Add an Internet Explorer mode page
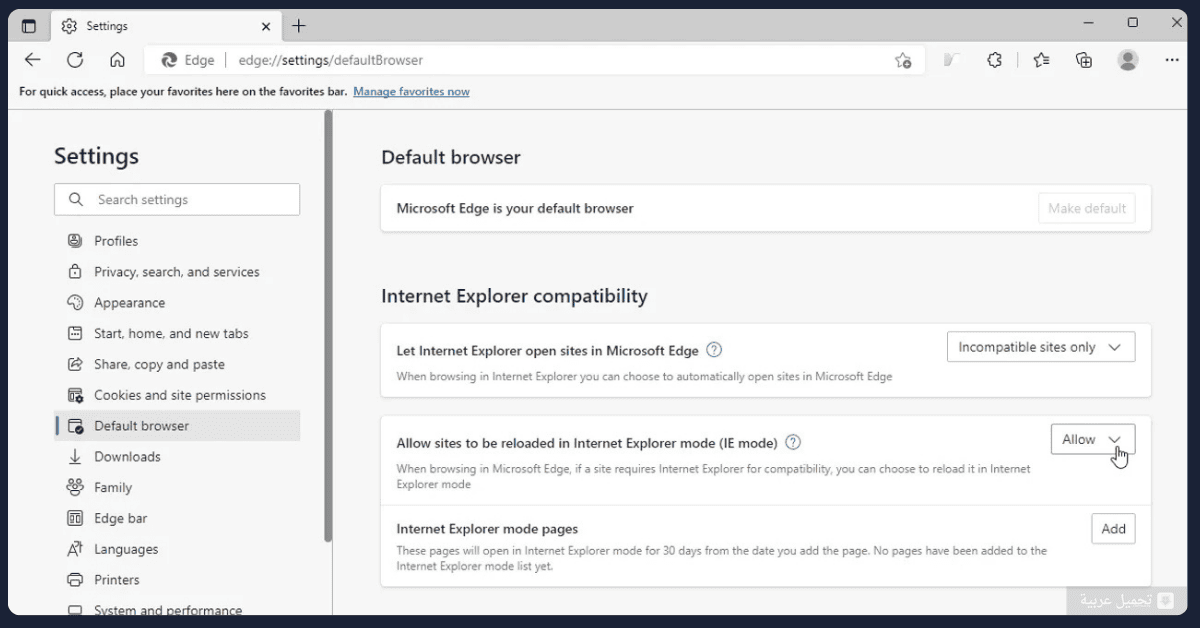This screenshot has width=1200, height=628. [1113, 529]
